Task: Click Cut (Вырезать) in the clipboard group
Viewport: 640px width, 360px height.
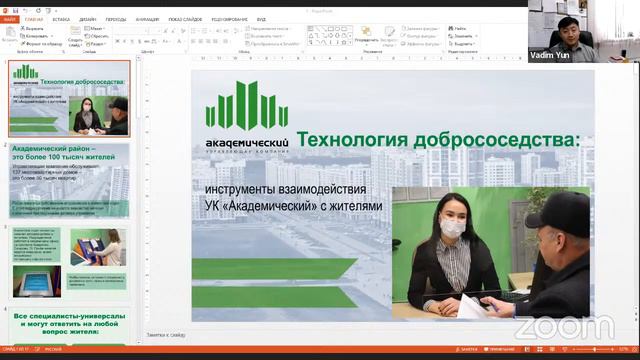Action: point(32,28)
